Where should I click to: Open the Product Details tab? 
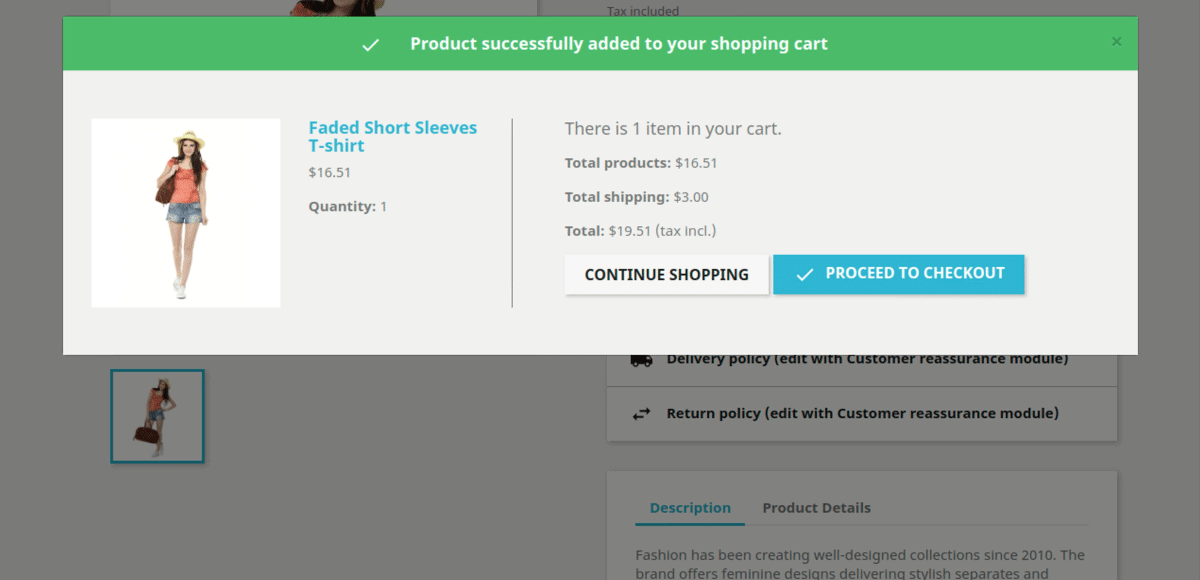pos(816,508)
